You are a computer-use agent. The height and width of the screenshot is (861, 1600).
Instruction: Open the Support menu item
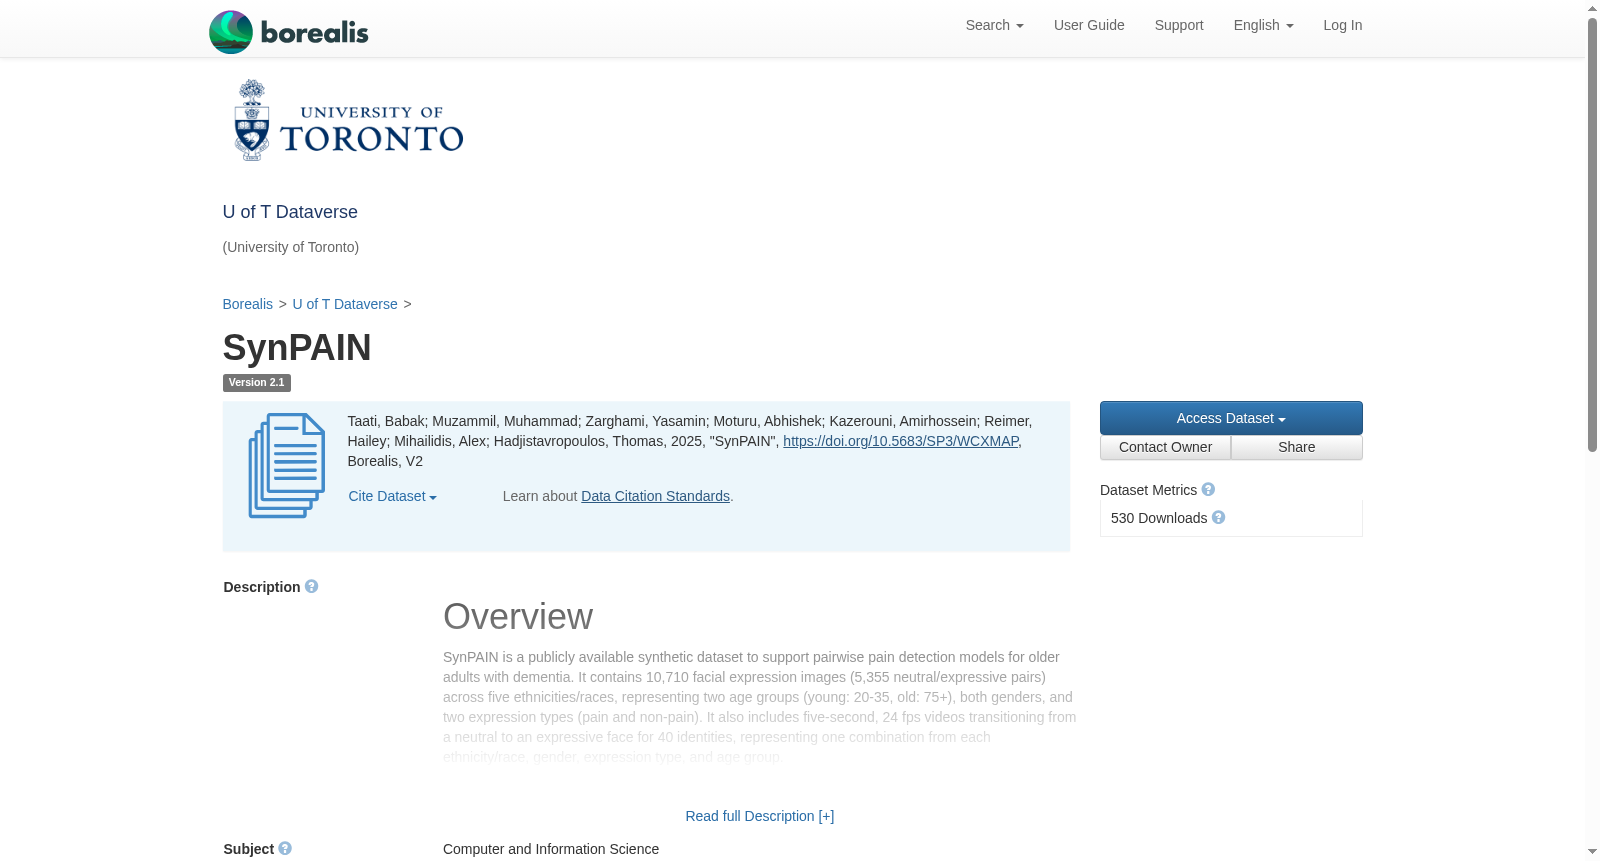coord(1179,25)
